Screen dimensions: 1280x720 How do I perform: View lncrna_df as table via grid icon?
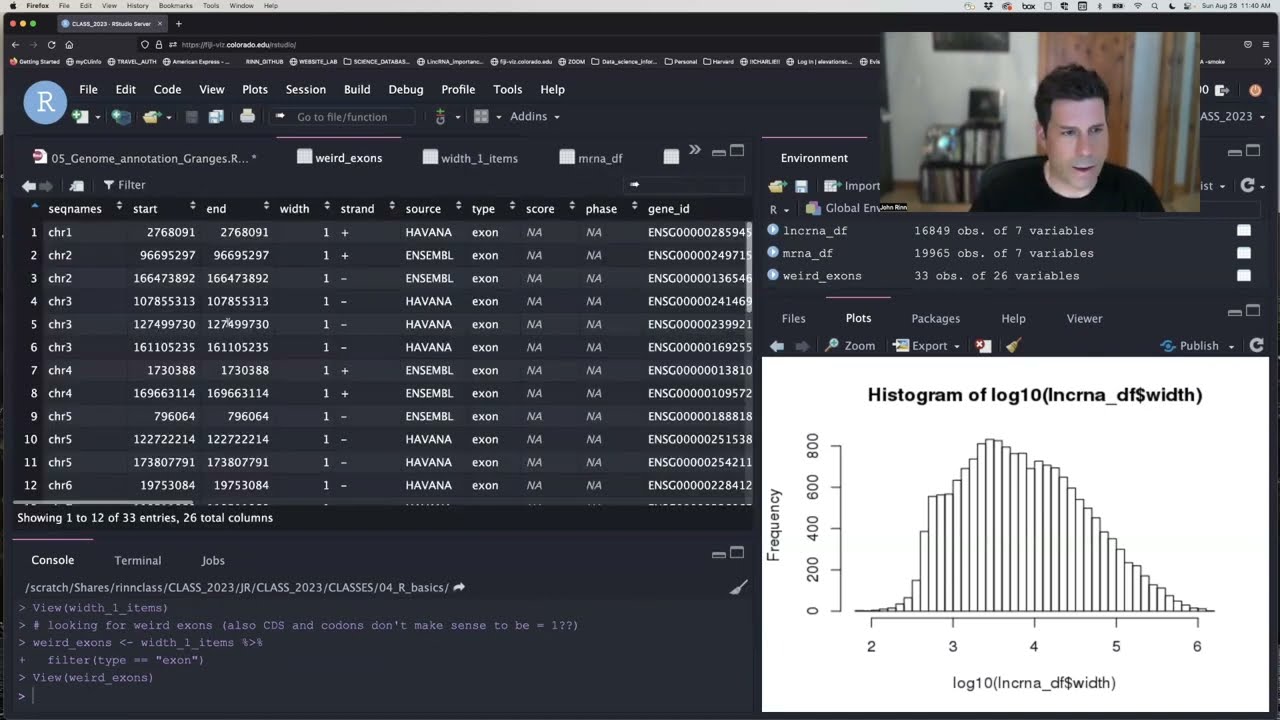pyautogui.click(x=1243, y=230)
